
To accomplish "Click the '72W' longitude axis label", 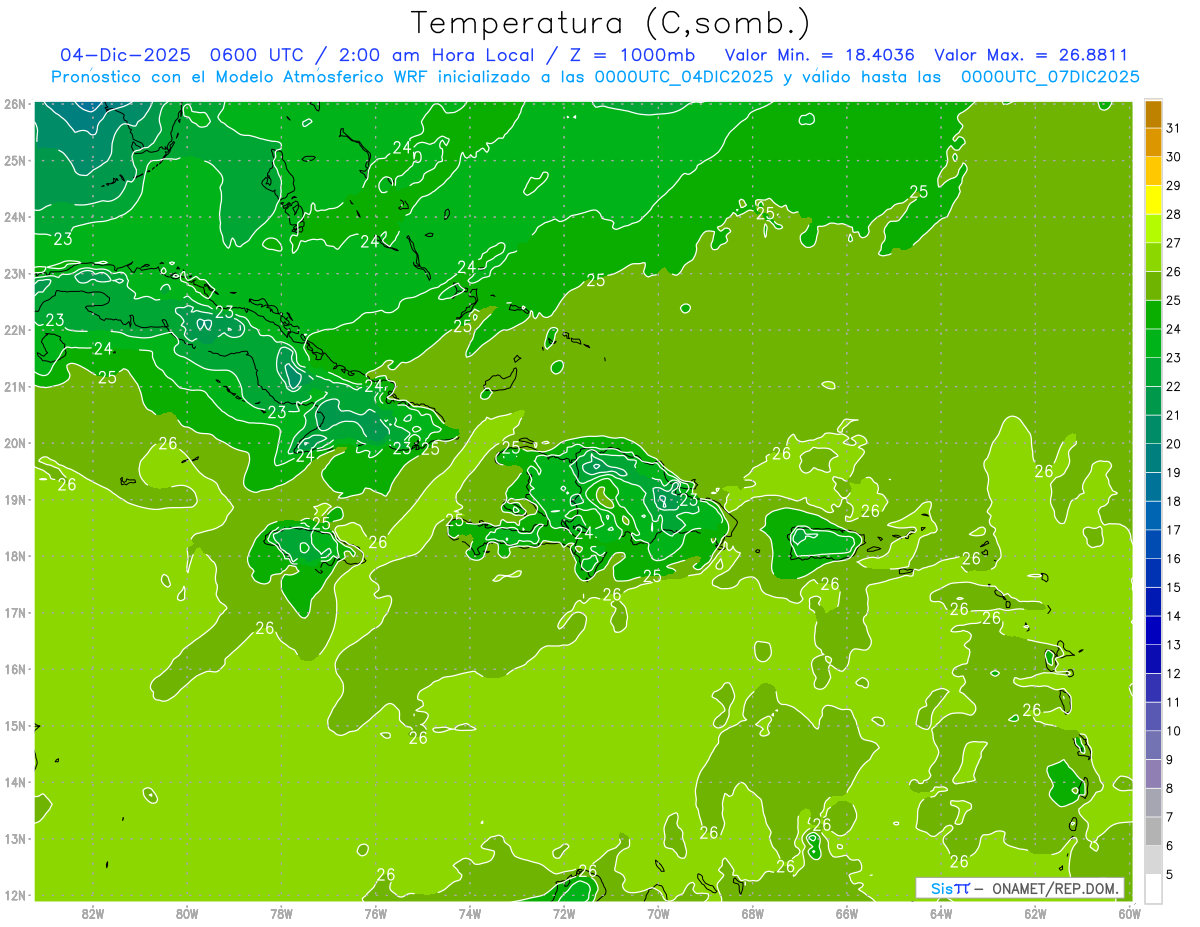I will pos(564,912).
